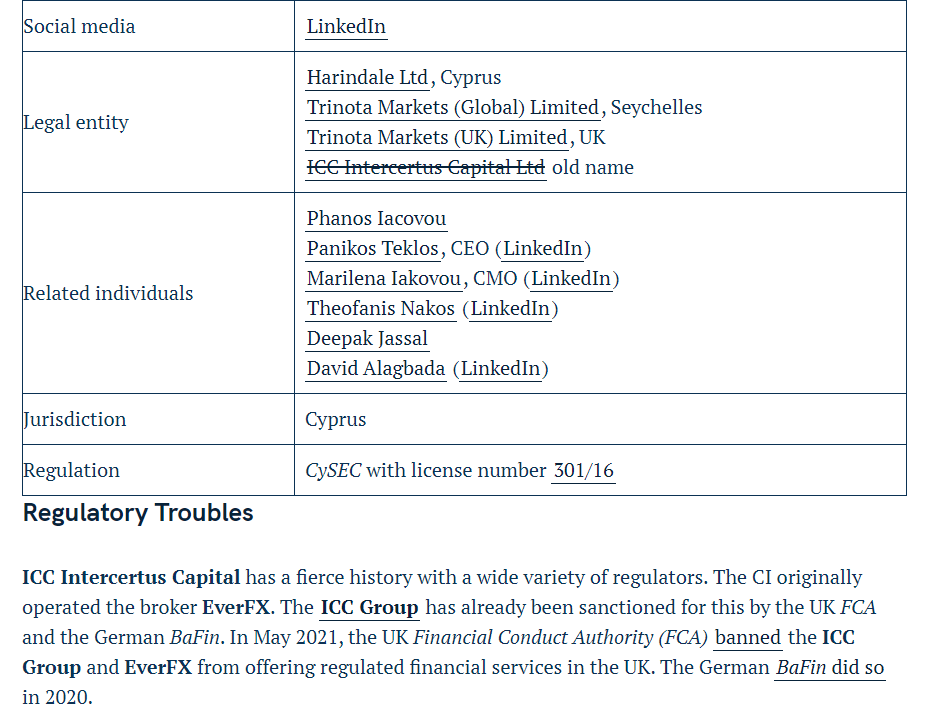Click the Theofanis Nakos name link
This screenshot has width=940, height=711.
381,309
